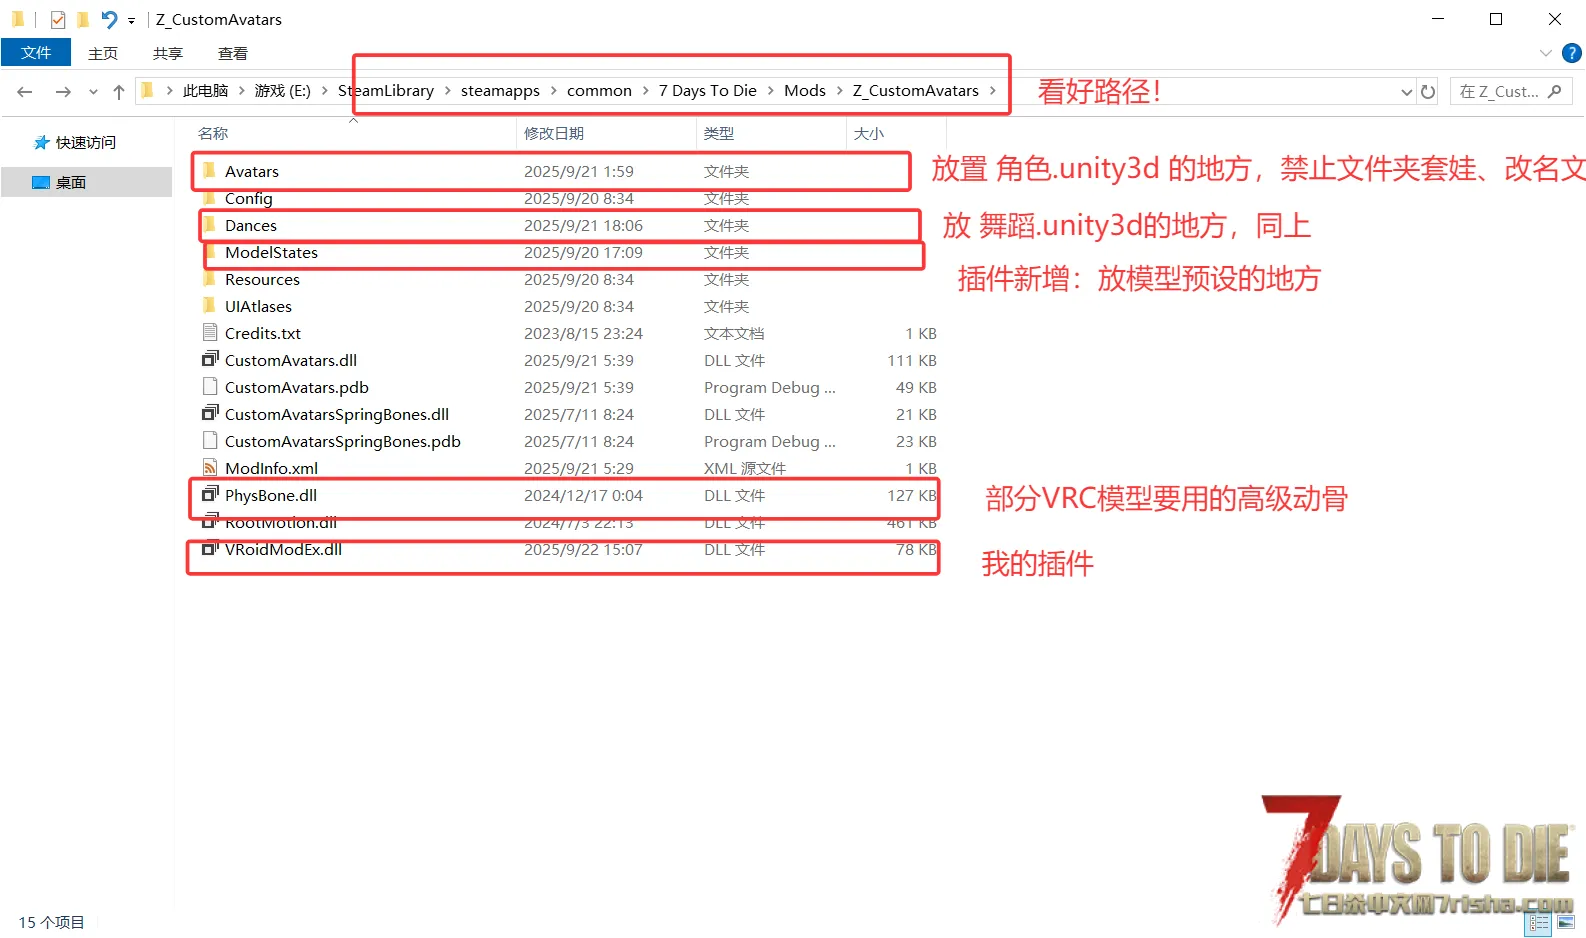Select 桌面 in the navigation pane

click(71, 182)
